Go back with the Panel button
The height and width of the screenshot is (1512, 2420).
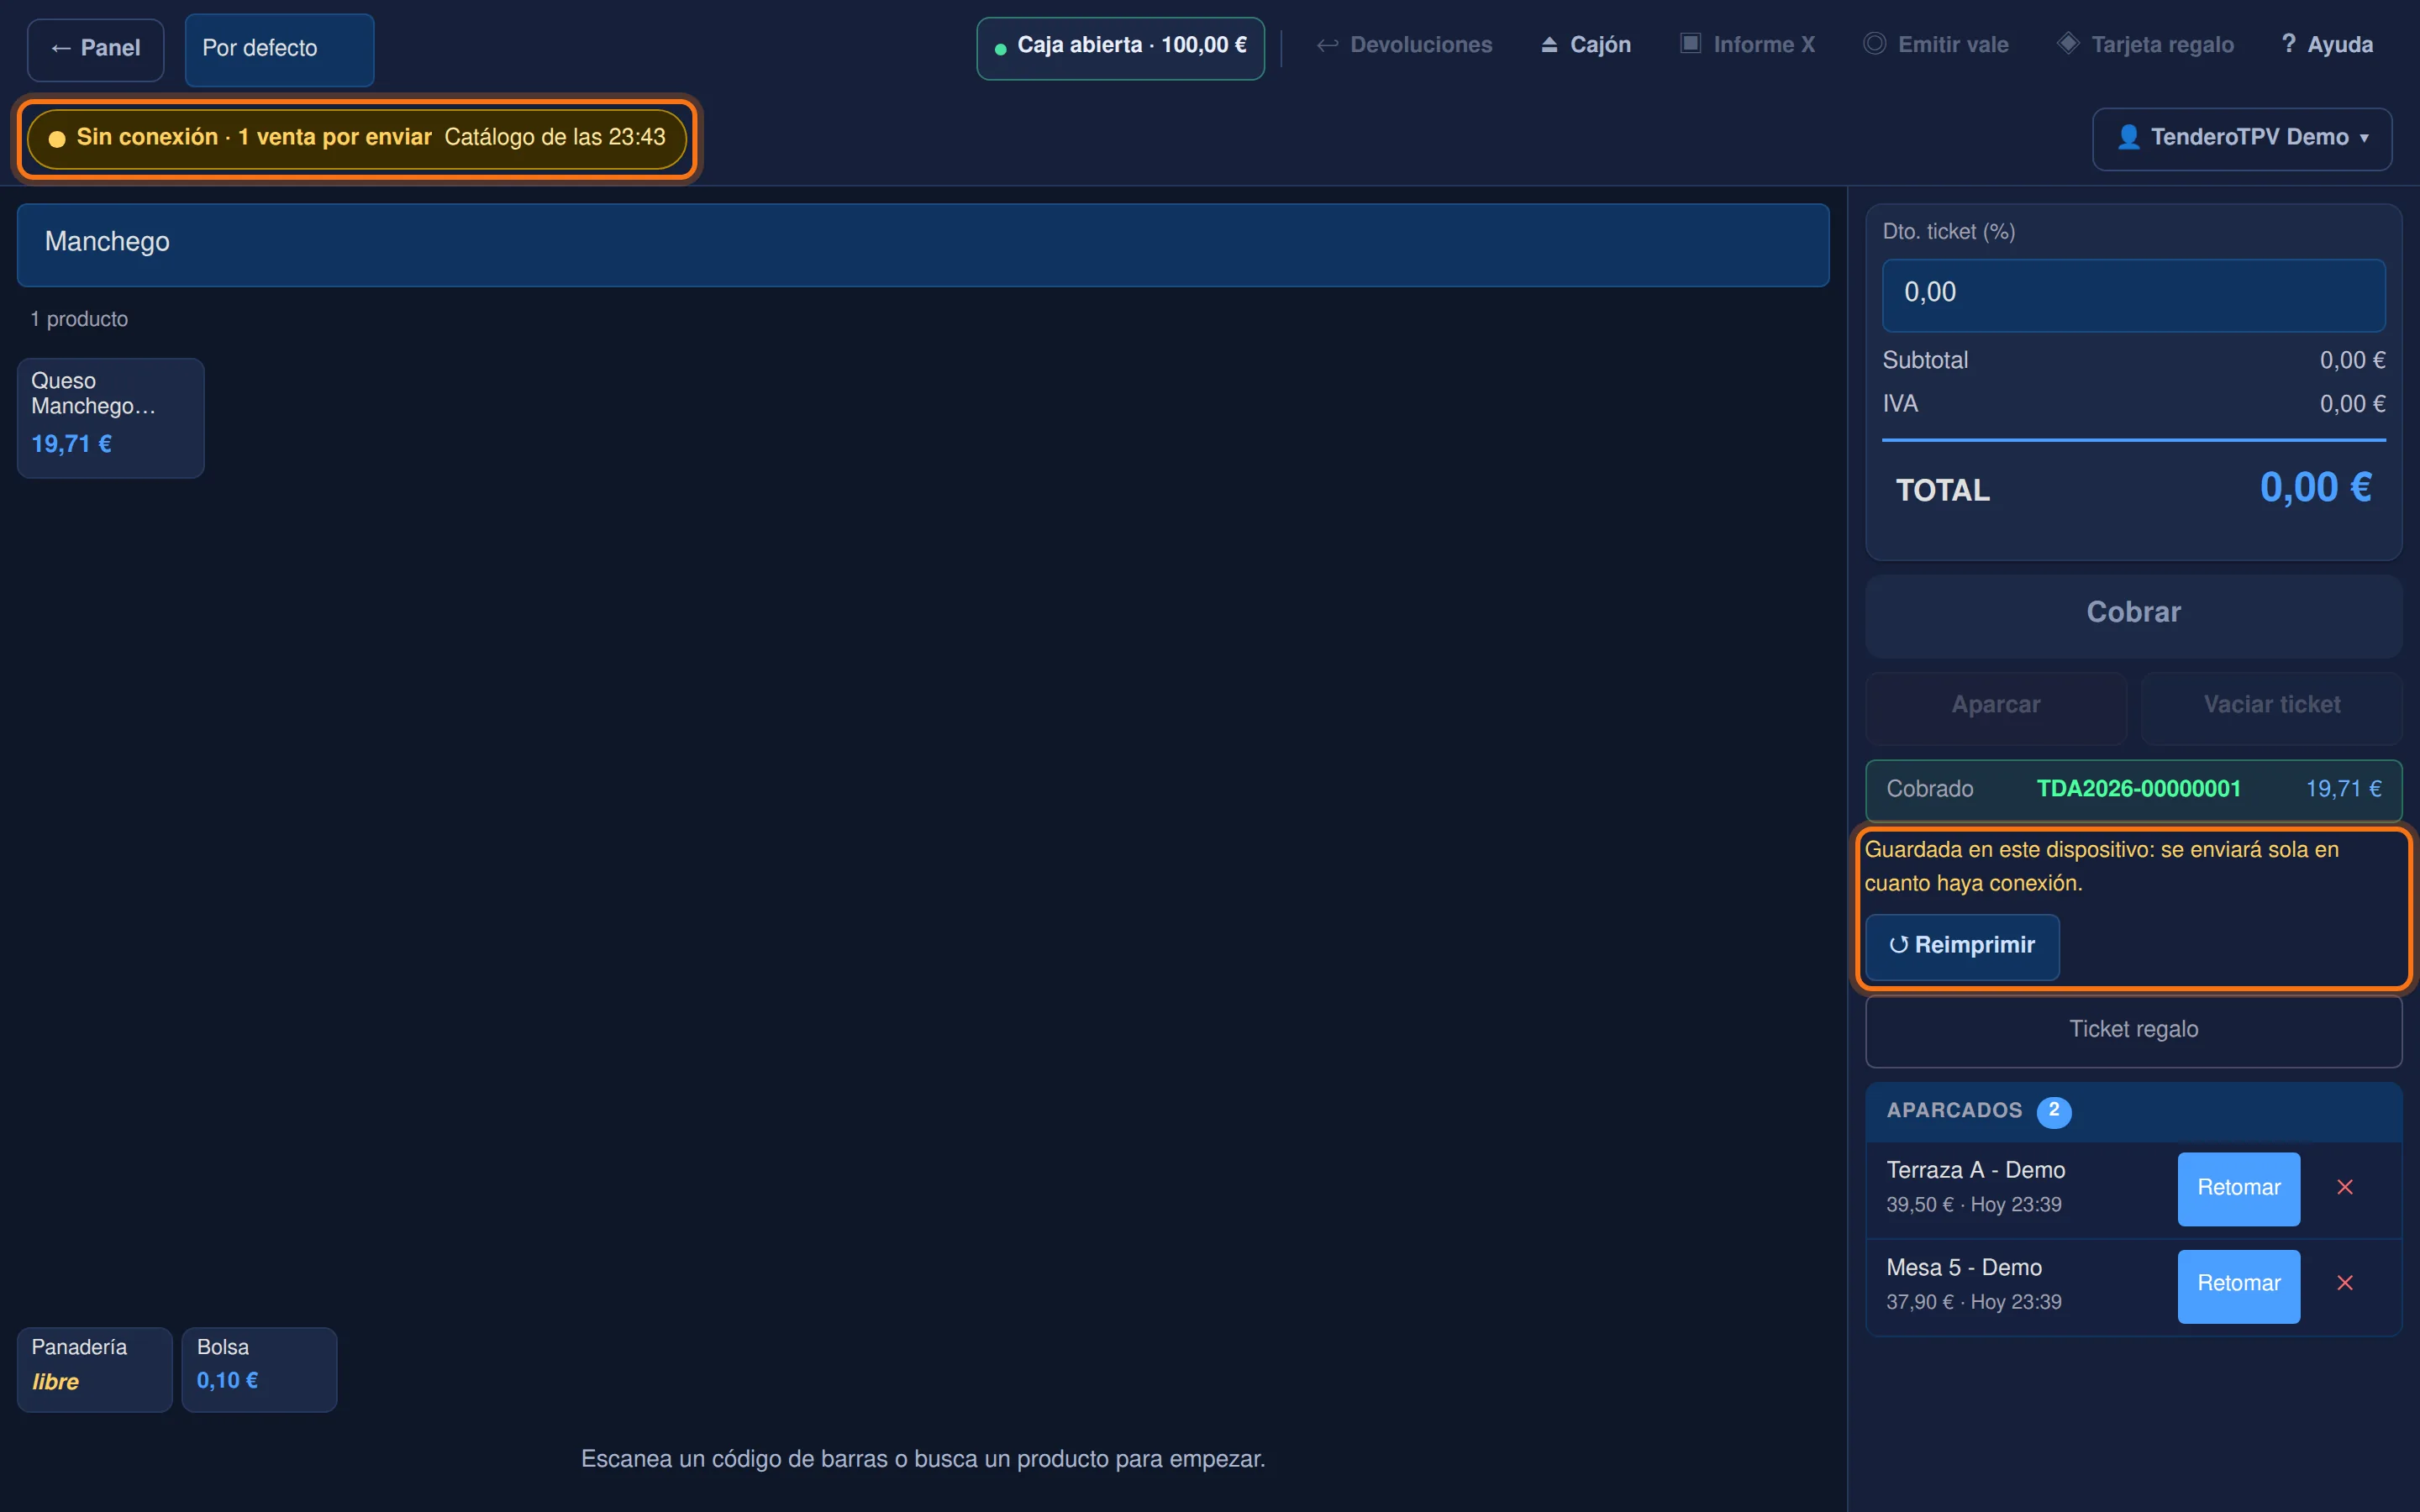pyautogui.click(x=96, y=49)
